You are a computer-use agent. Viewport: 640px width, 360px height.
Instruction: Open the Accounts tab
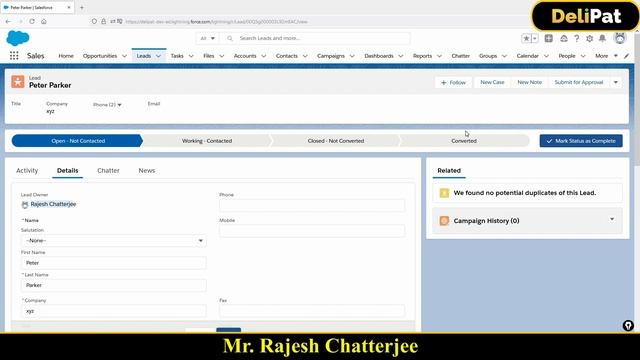pos(245,56)
